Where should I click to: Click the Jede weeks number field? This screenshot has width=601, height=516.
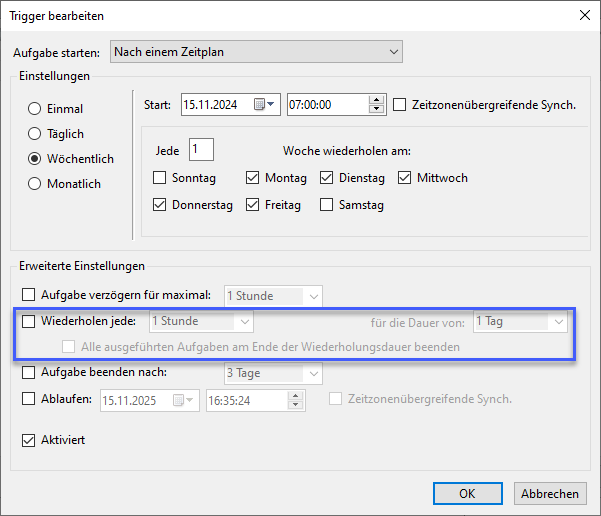pyautogui.click(x=201, y=149)
